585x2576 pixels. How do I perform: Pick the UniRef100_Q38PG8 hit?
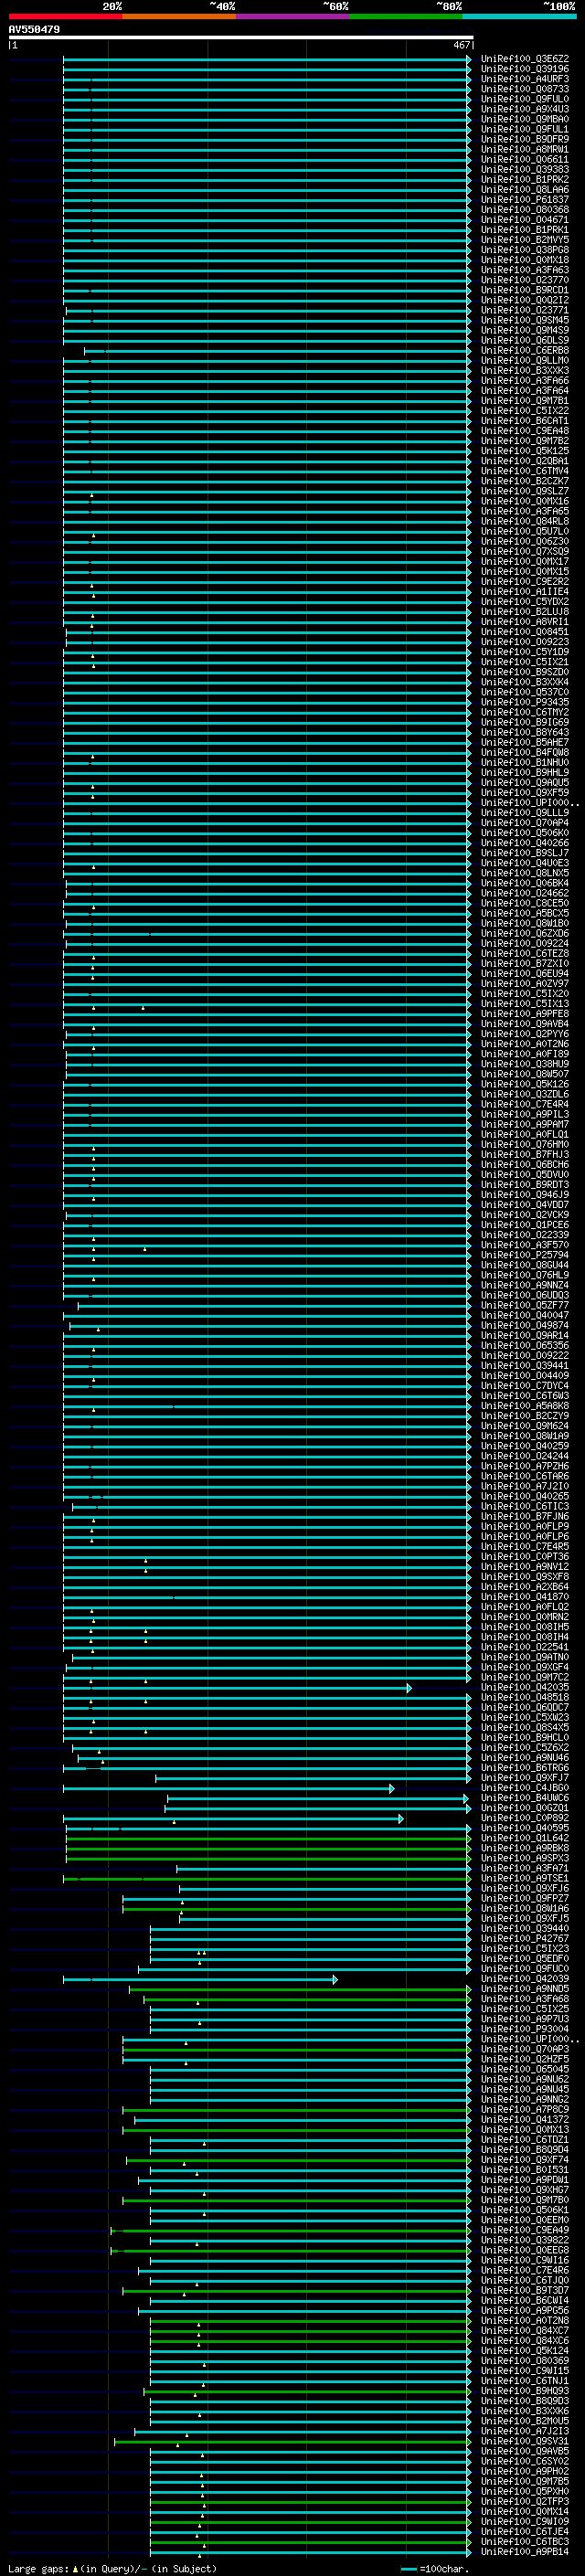(525, 250)
